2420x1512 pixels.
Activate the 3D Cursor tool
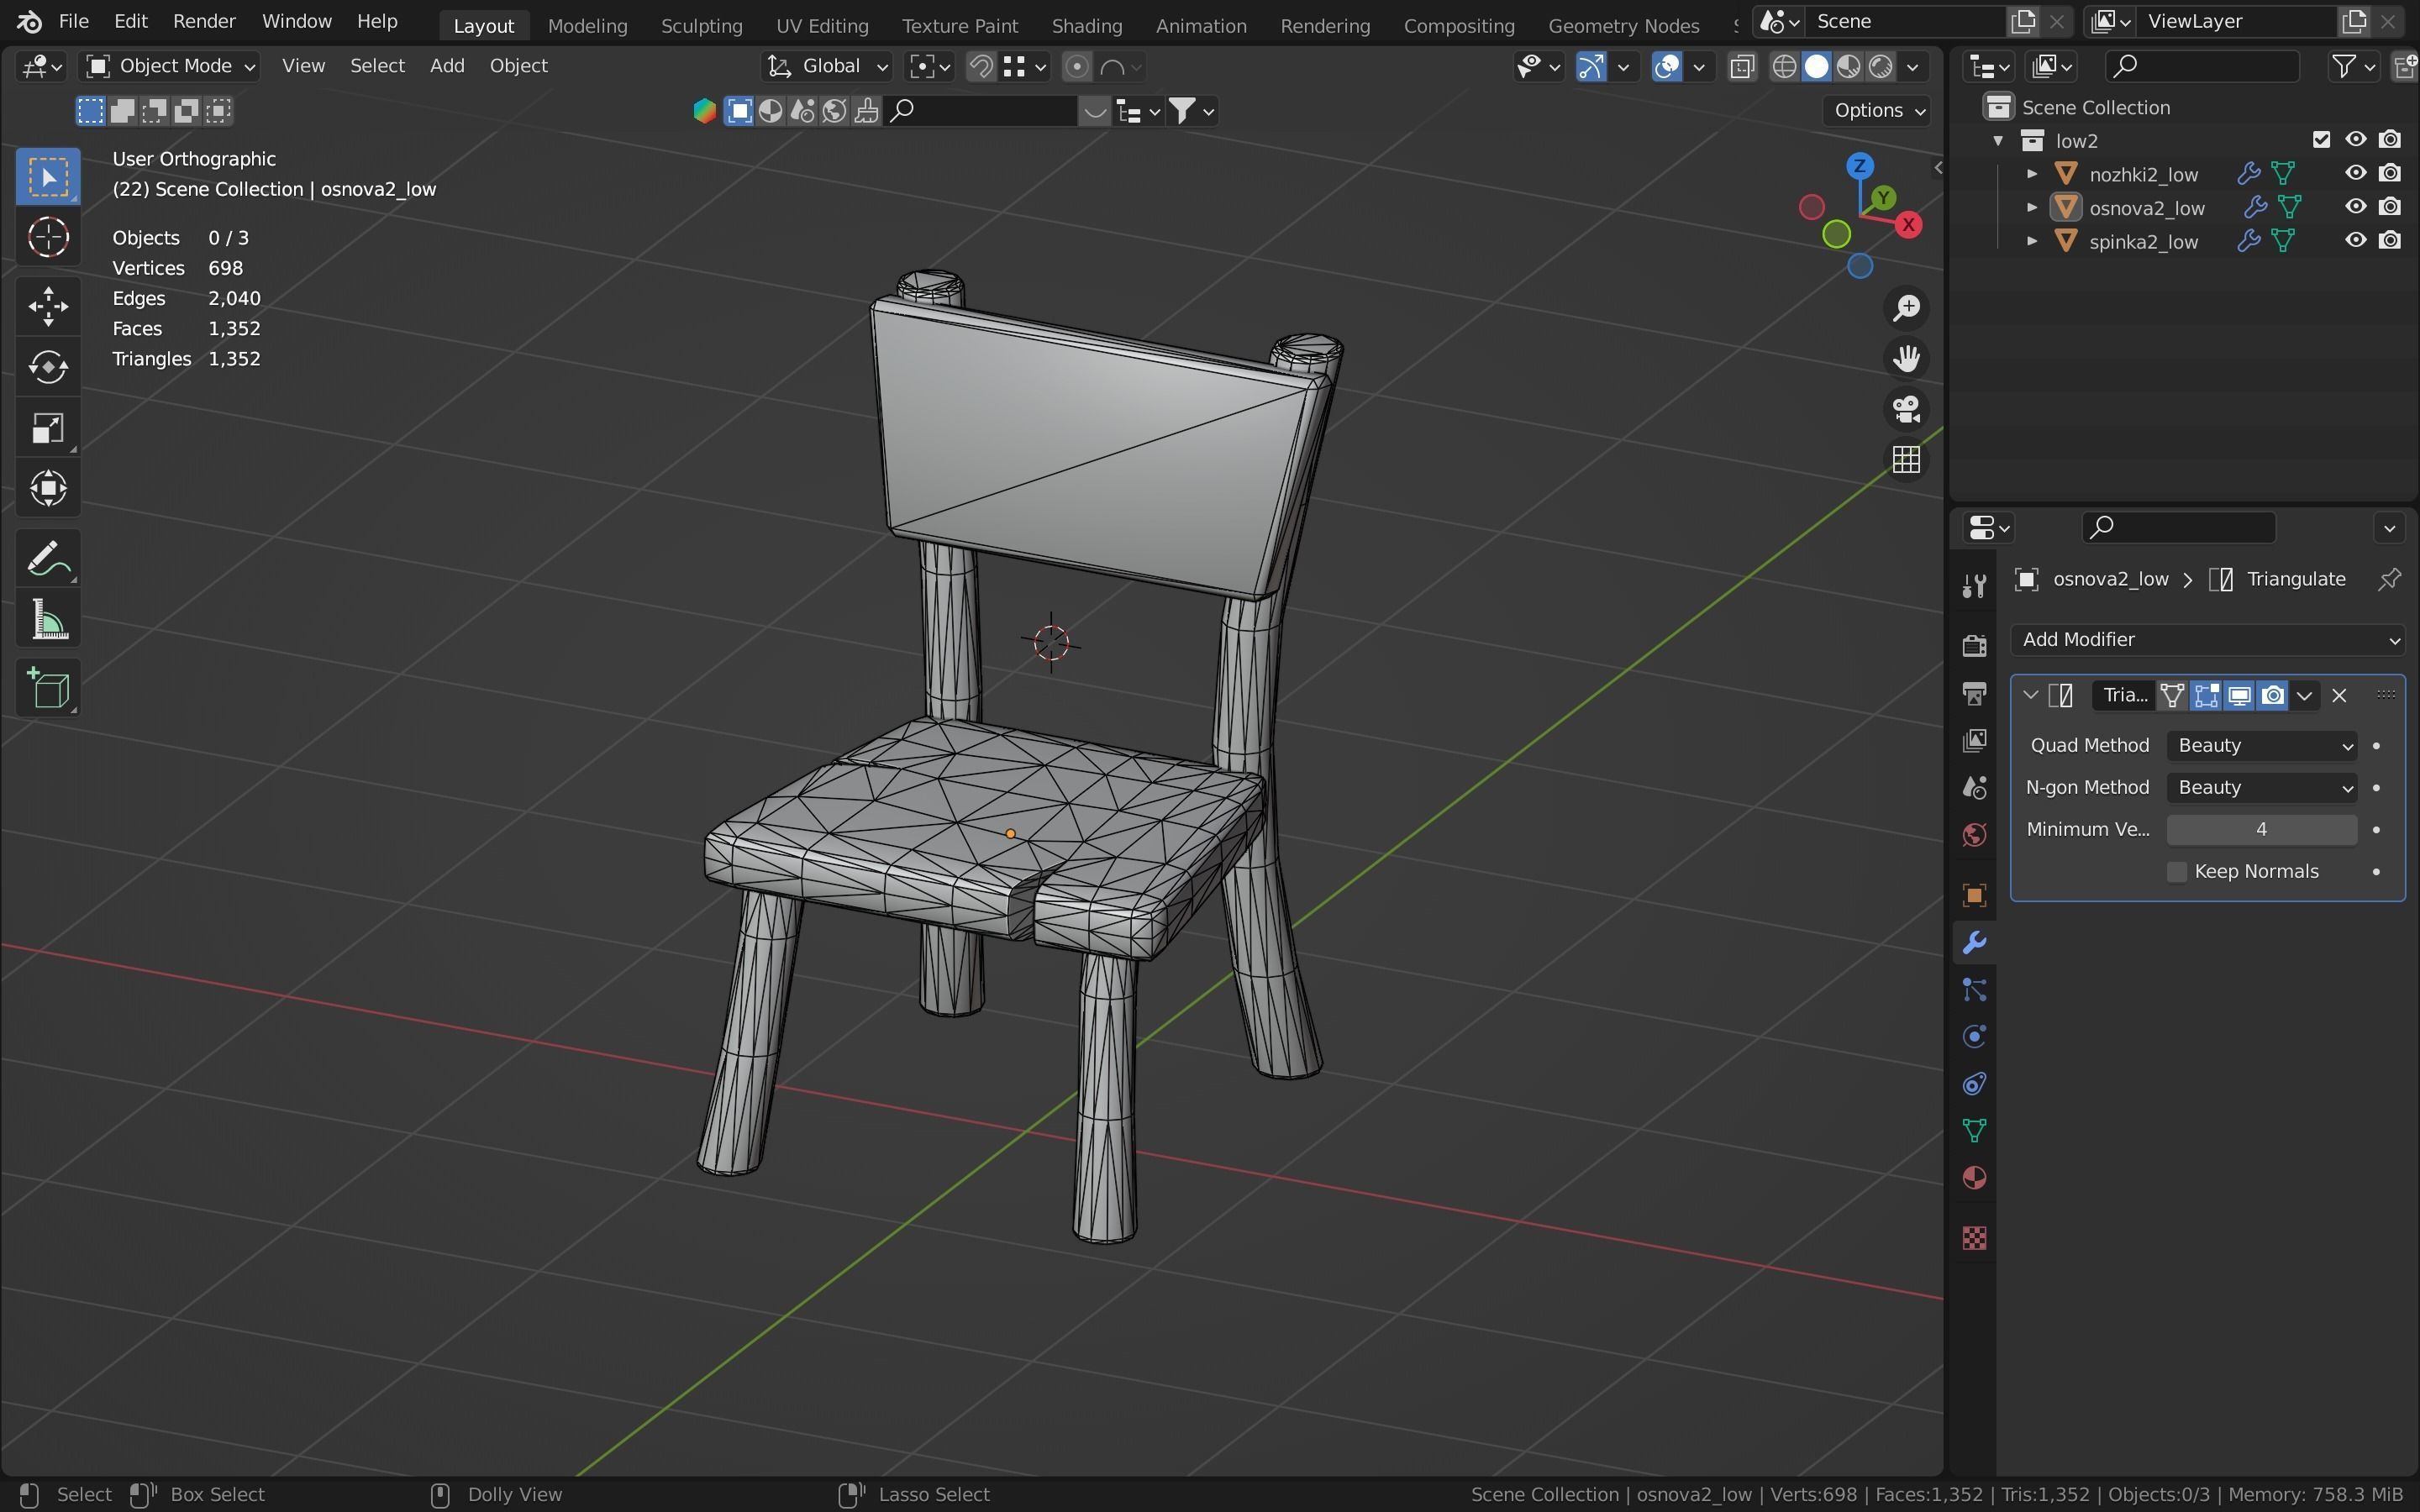pos(48,238)
